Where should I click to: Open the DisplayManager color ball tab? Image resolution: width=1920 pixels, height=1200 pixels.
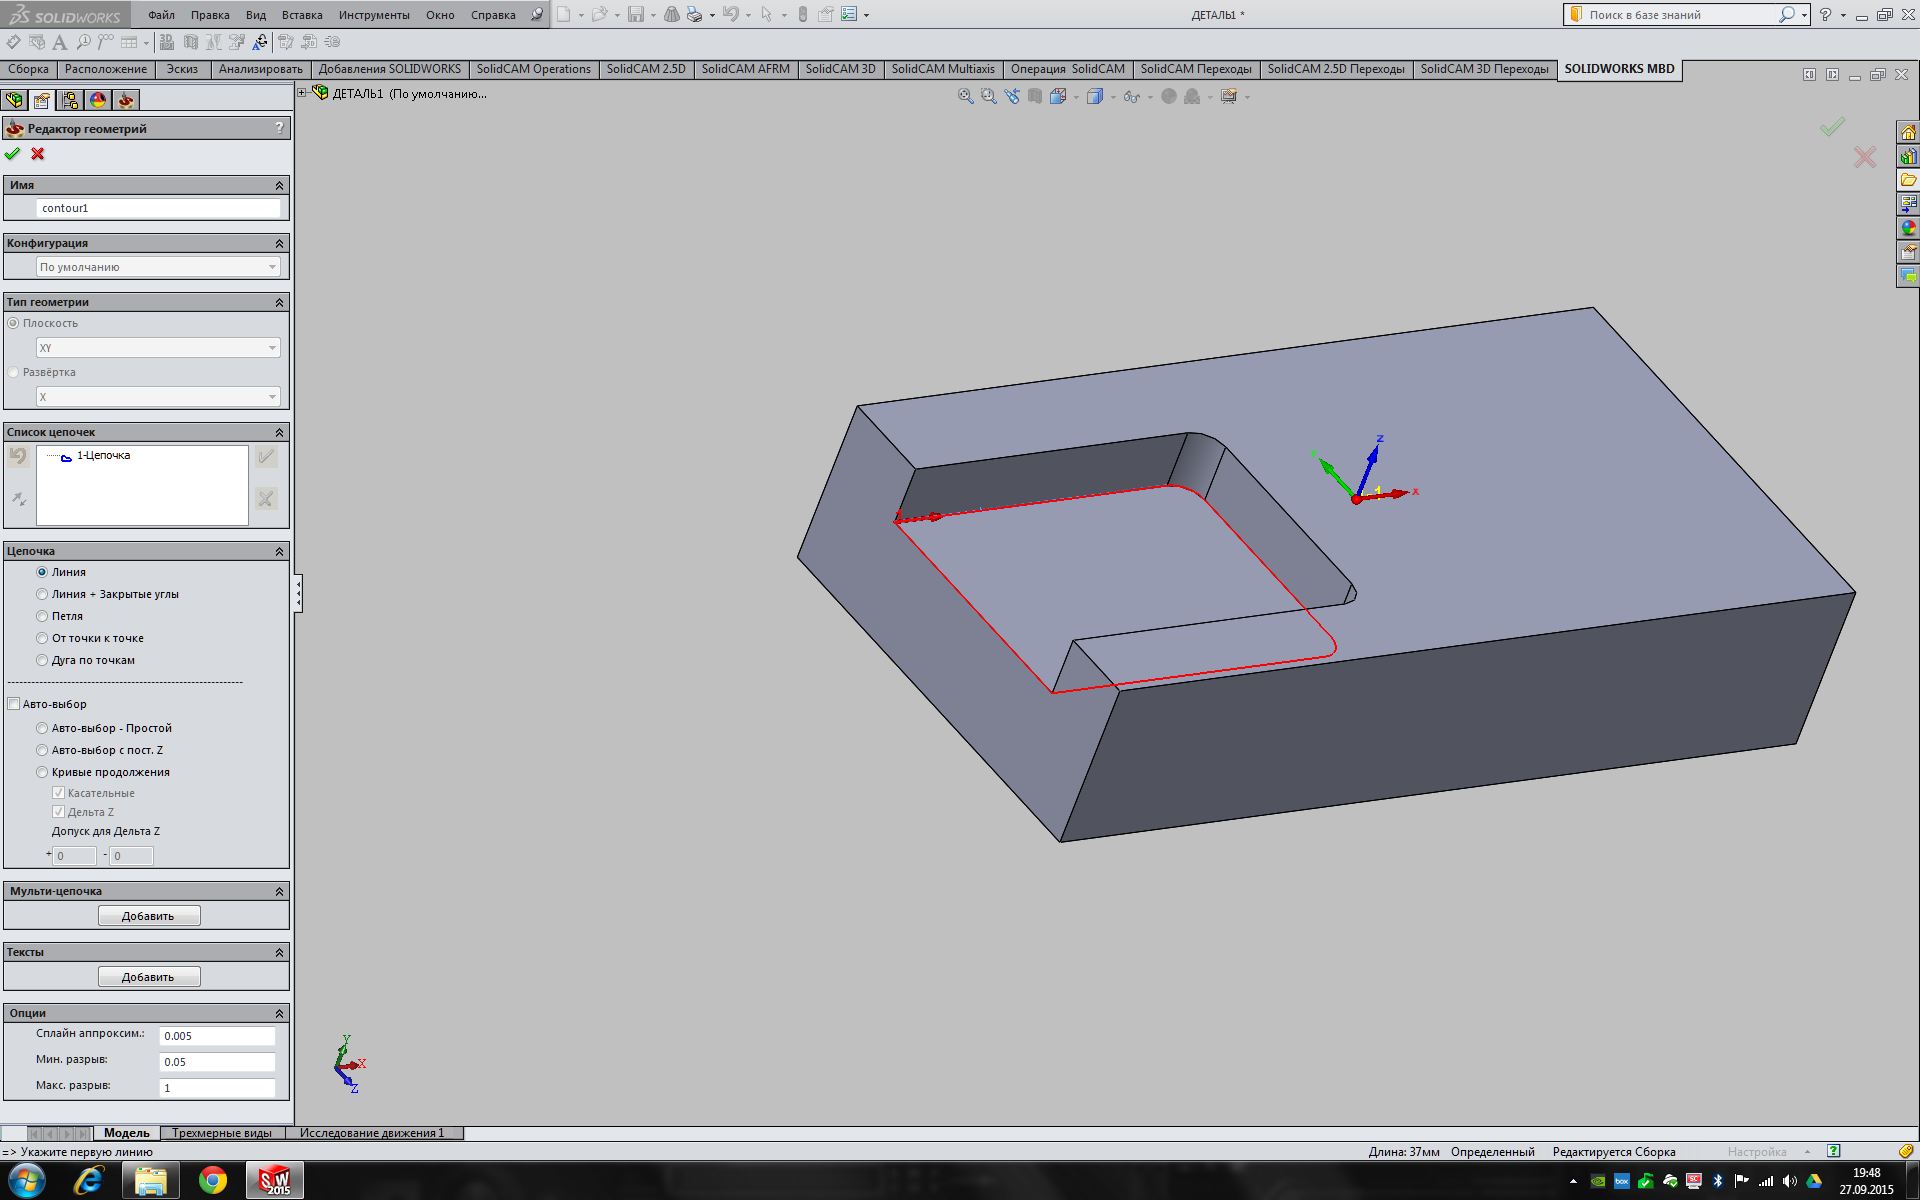pyautogui.click(x=98, y=100)
